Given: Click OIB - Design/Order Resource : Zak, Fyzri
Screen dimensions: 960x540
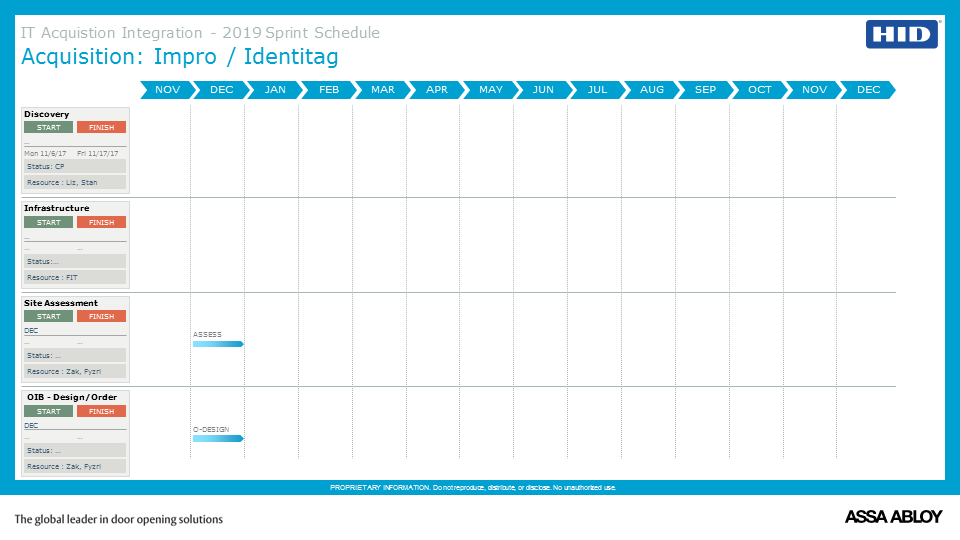Looking at the screenshot, I should pos(75,467).
